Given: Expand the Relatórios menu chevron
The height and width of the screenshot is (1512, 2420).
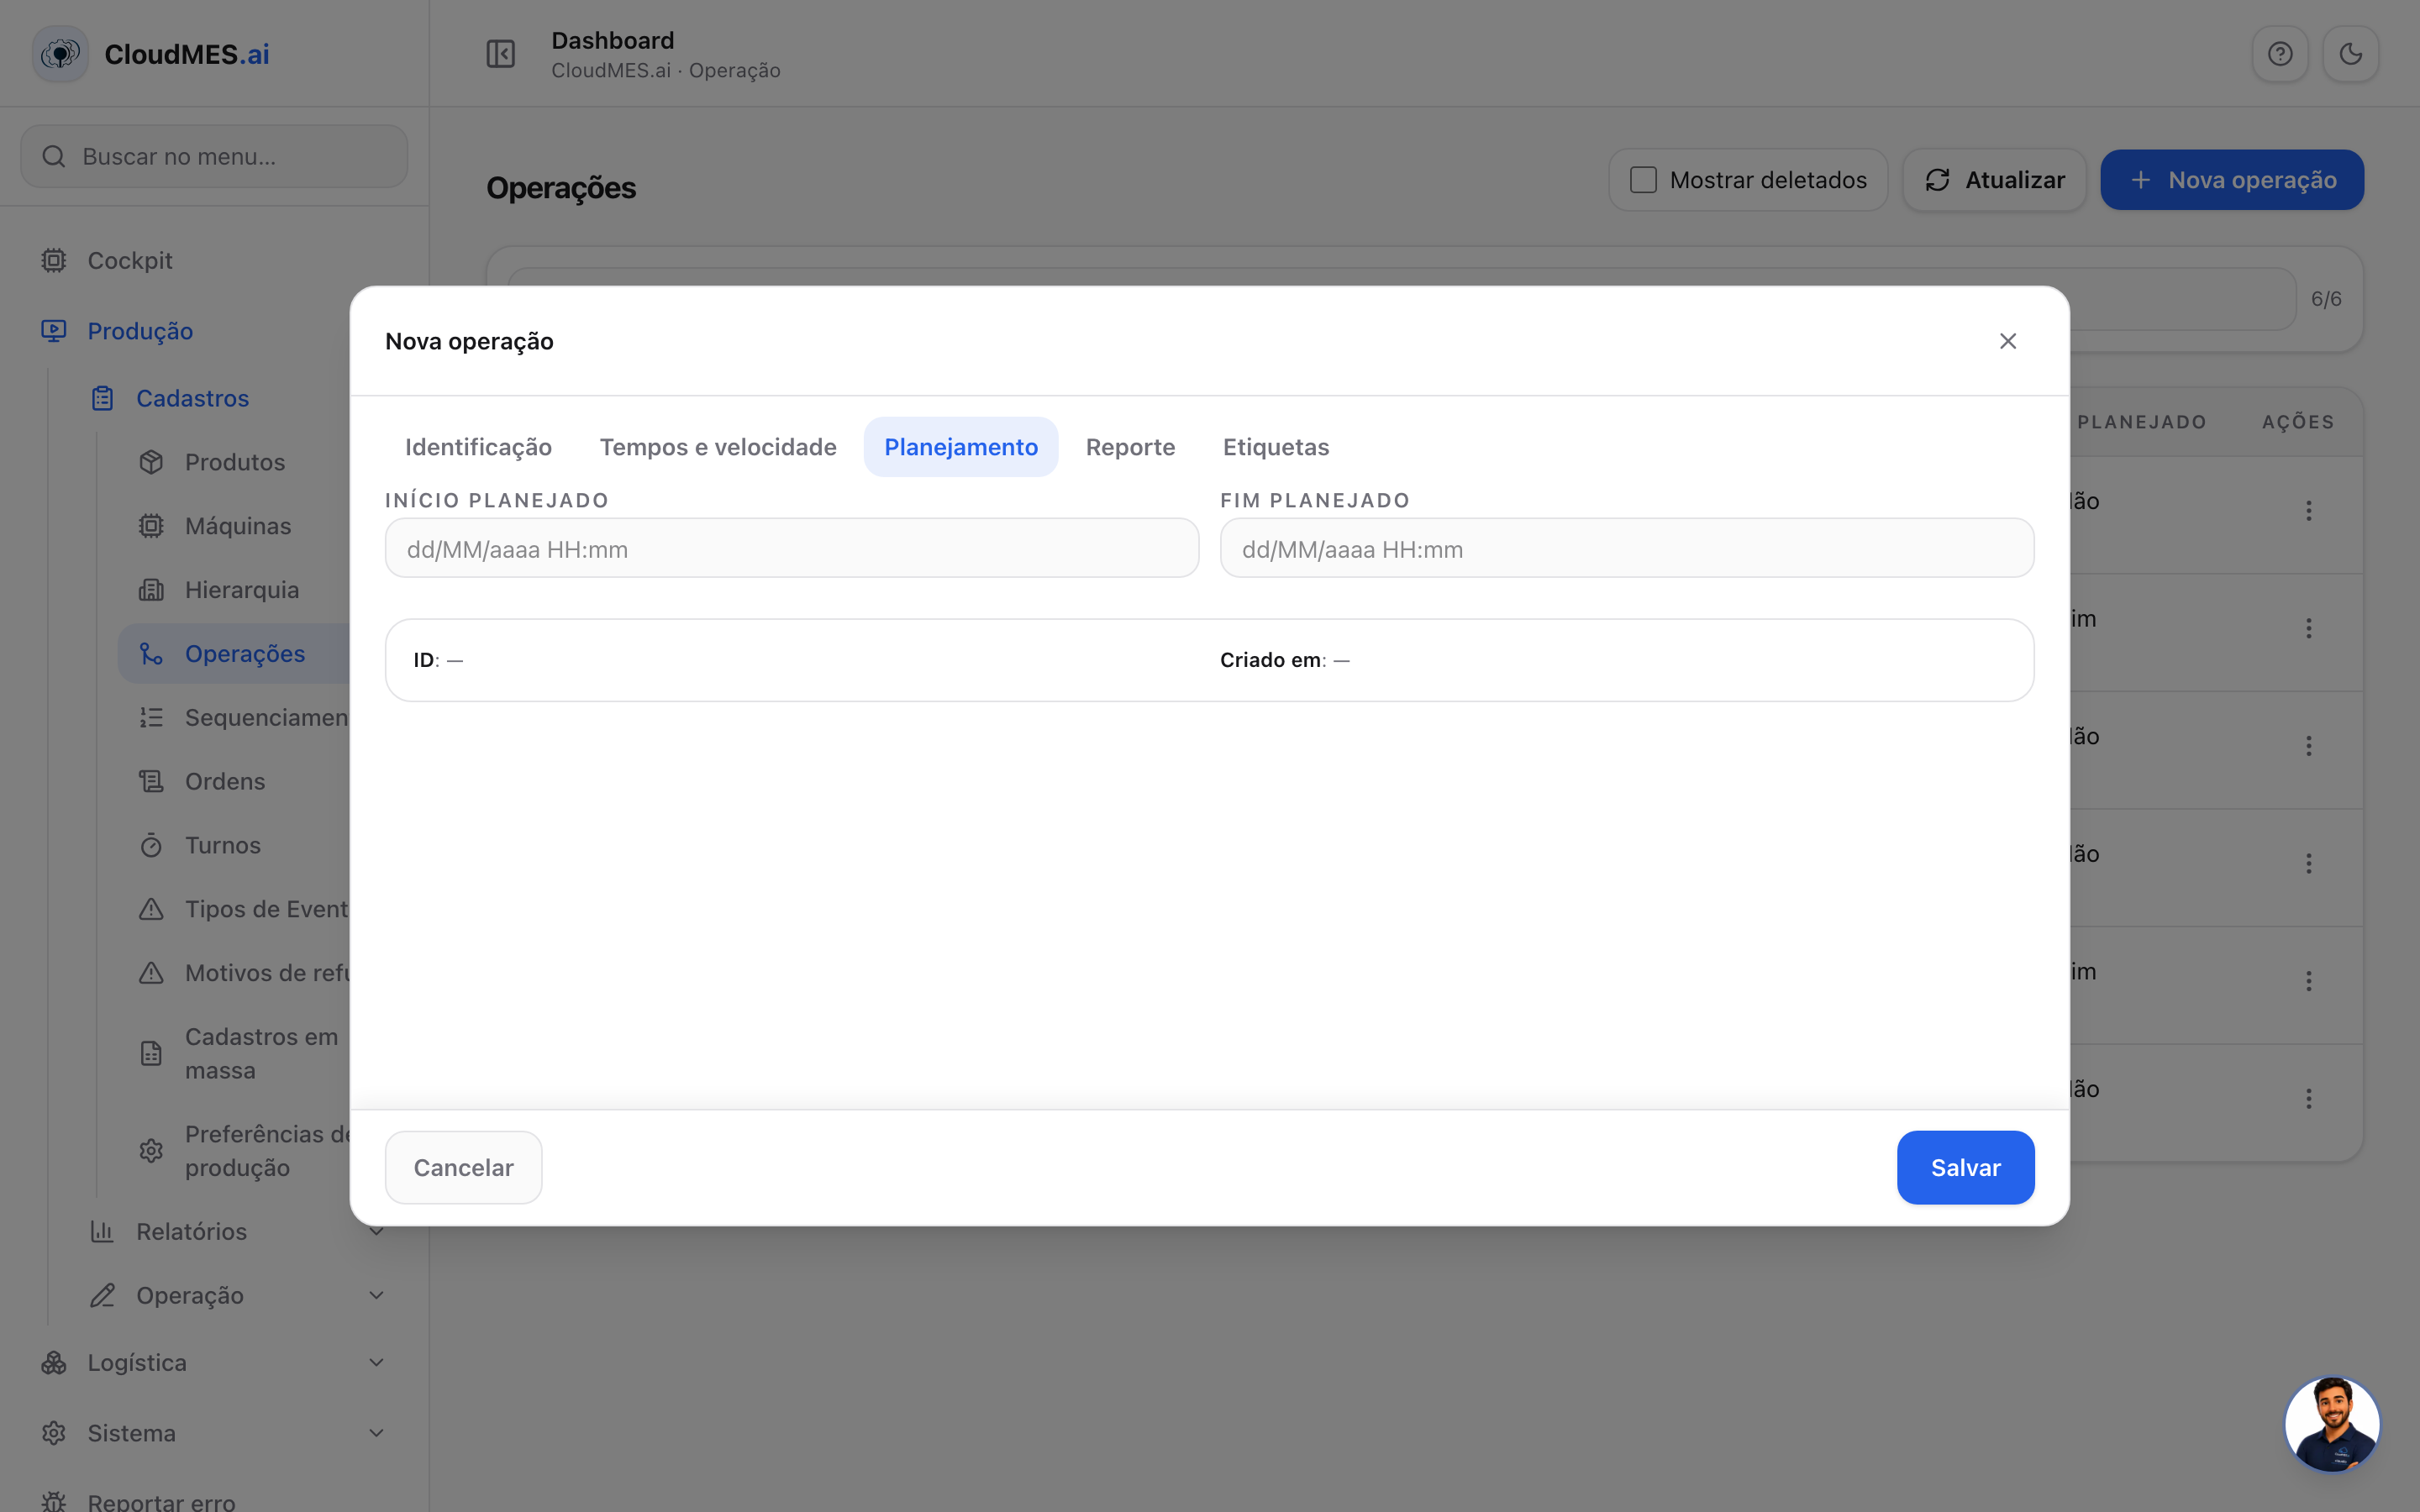Looking at the screenshot, I should (377, 1231).
